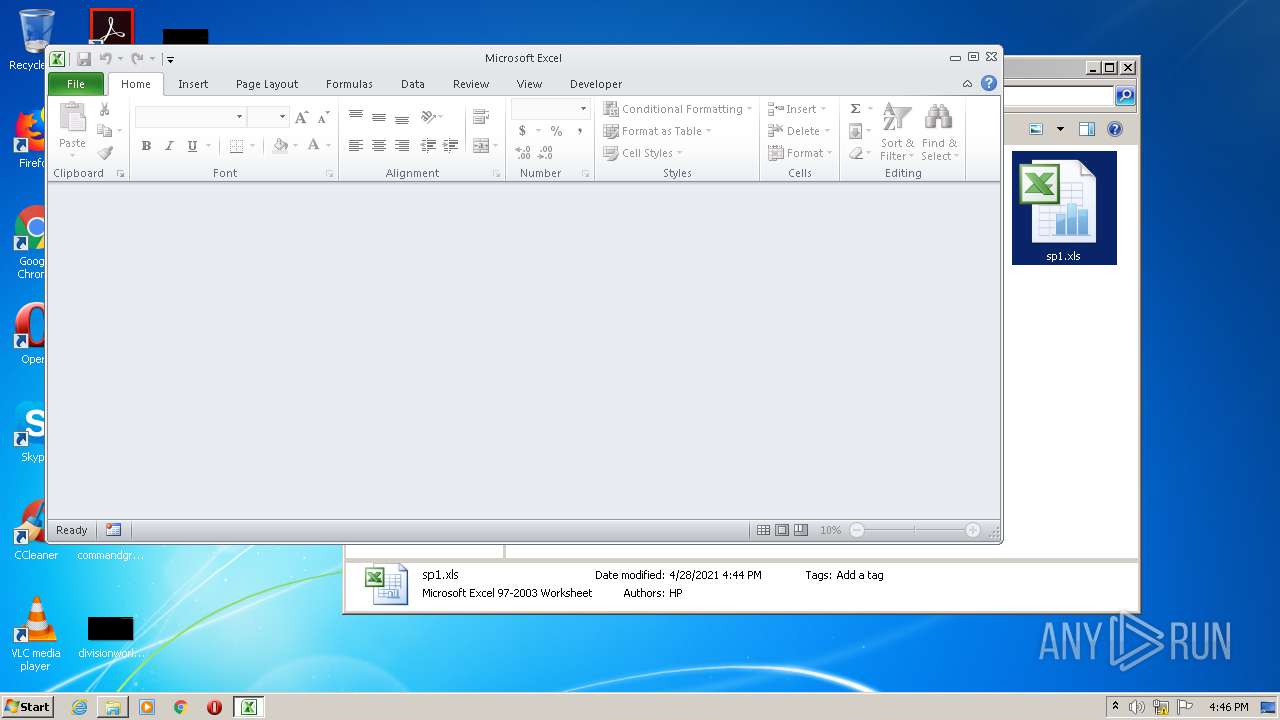Viewport: 1280px width, 720px height.
Task: Open the font name combo box
Action: (190, 117)
